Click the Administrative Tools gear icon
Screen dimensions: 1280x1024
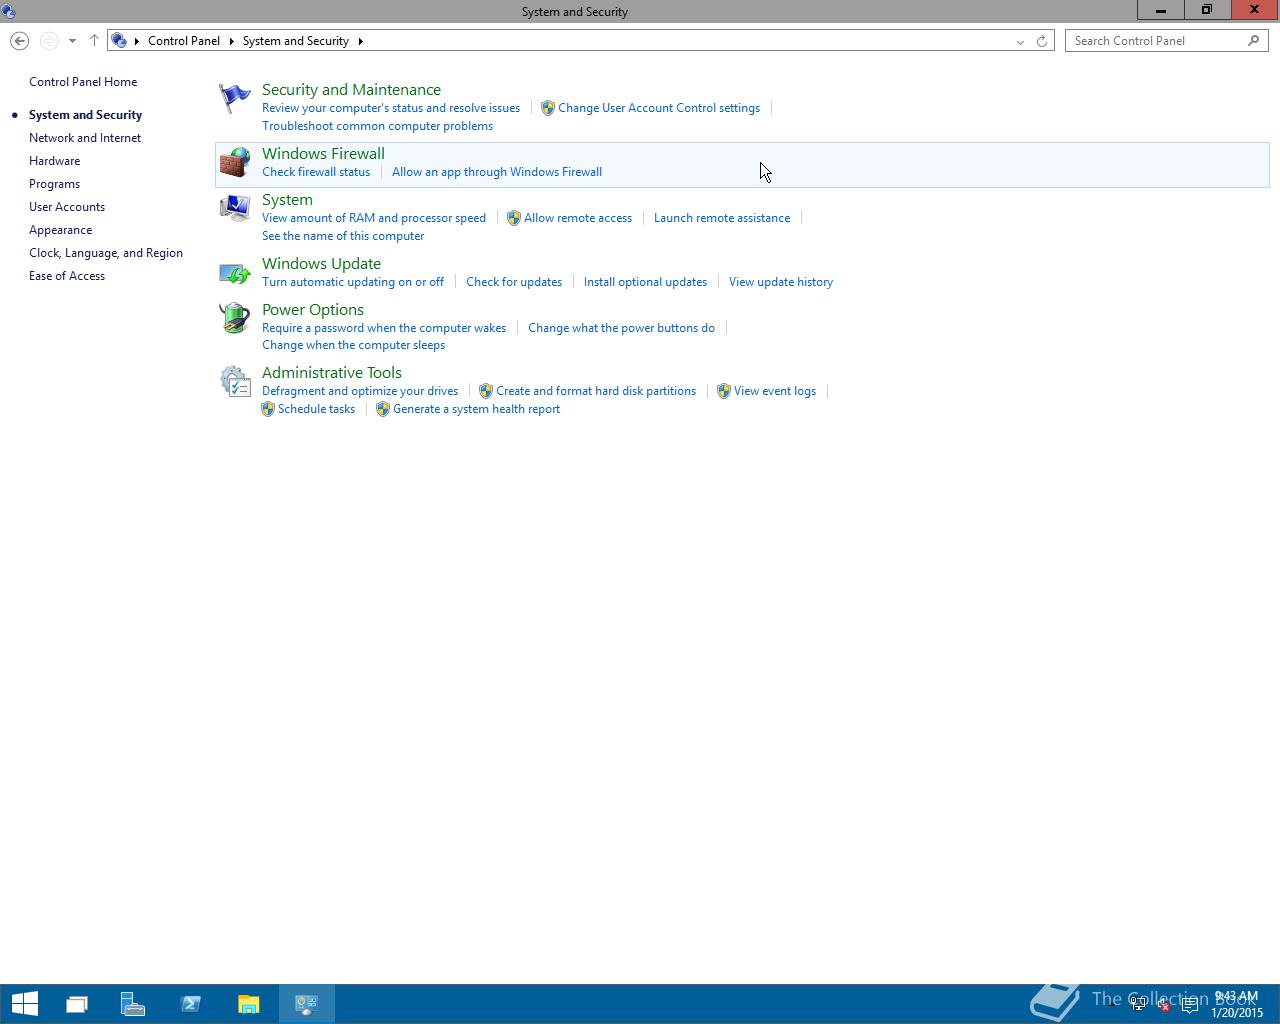pyautogui.click(x=235, y=381)
